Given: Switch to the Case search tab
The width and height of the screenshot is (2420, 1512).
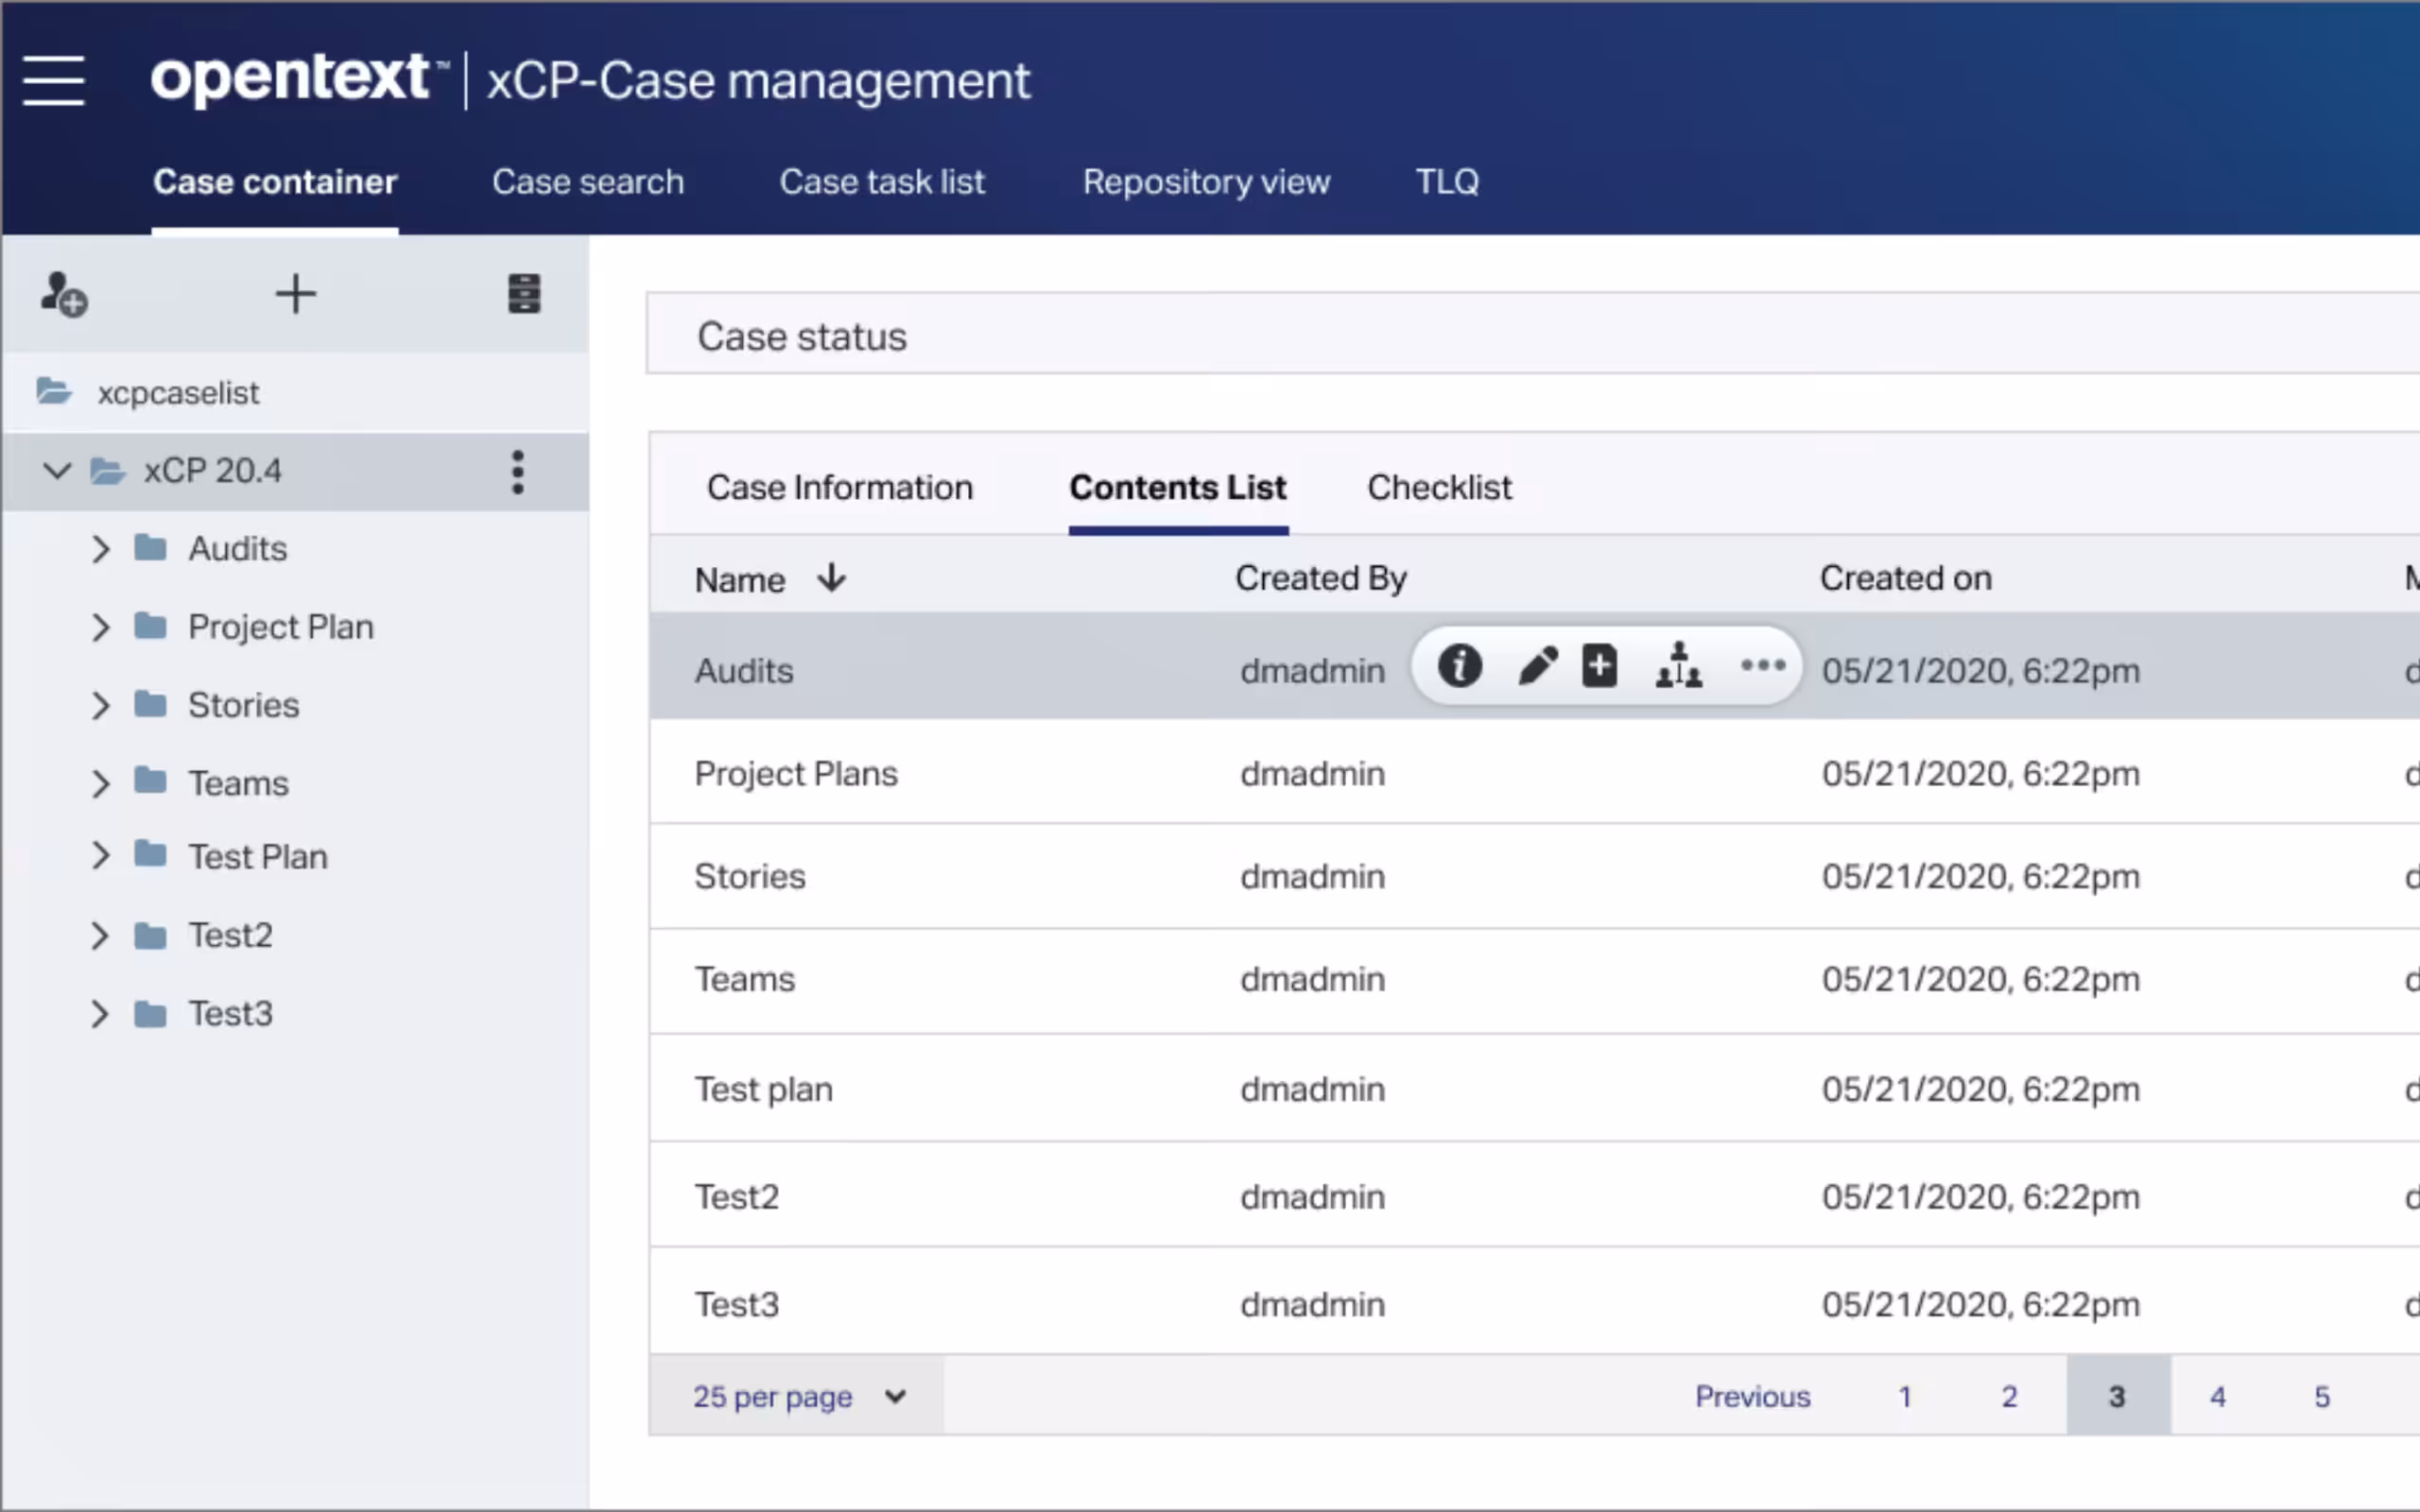Looking at the screenshot, I should click(x=588, y=182).
